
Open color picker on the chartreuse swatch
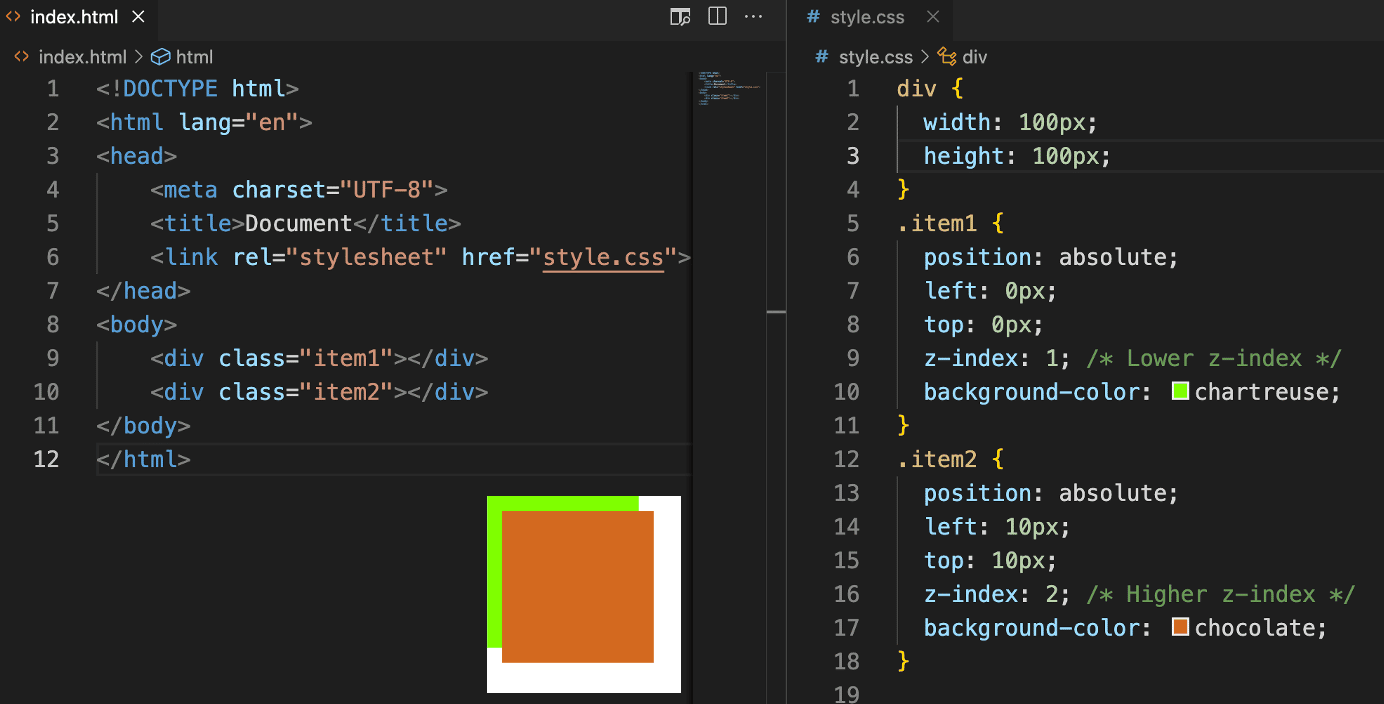click(1179, 391)
